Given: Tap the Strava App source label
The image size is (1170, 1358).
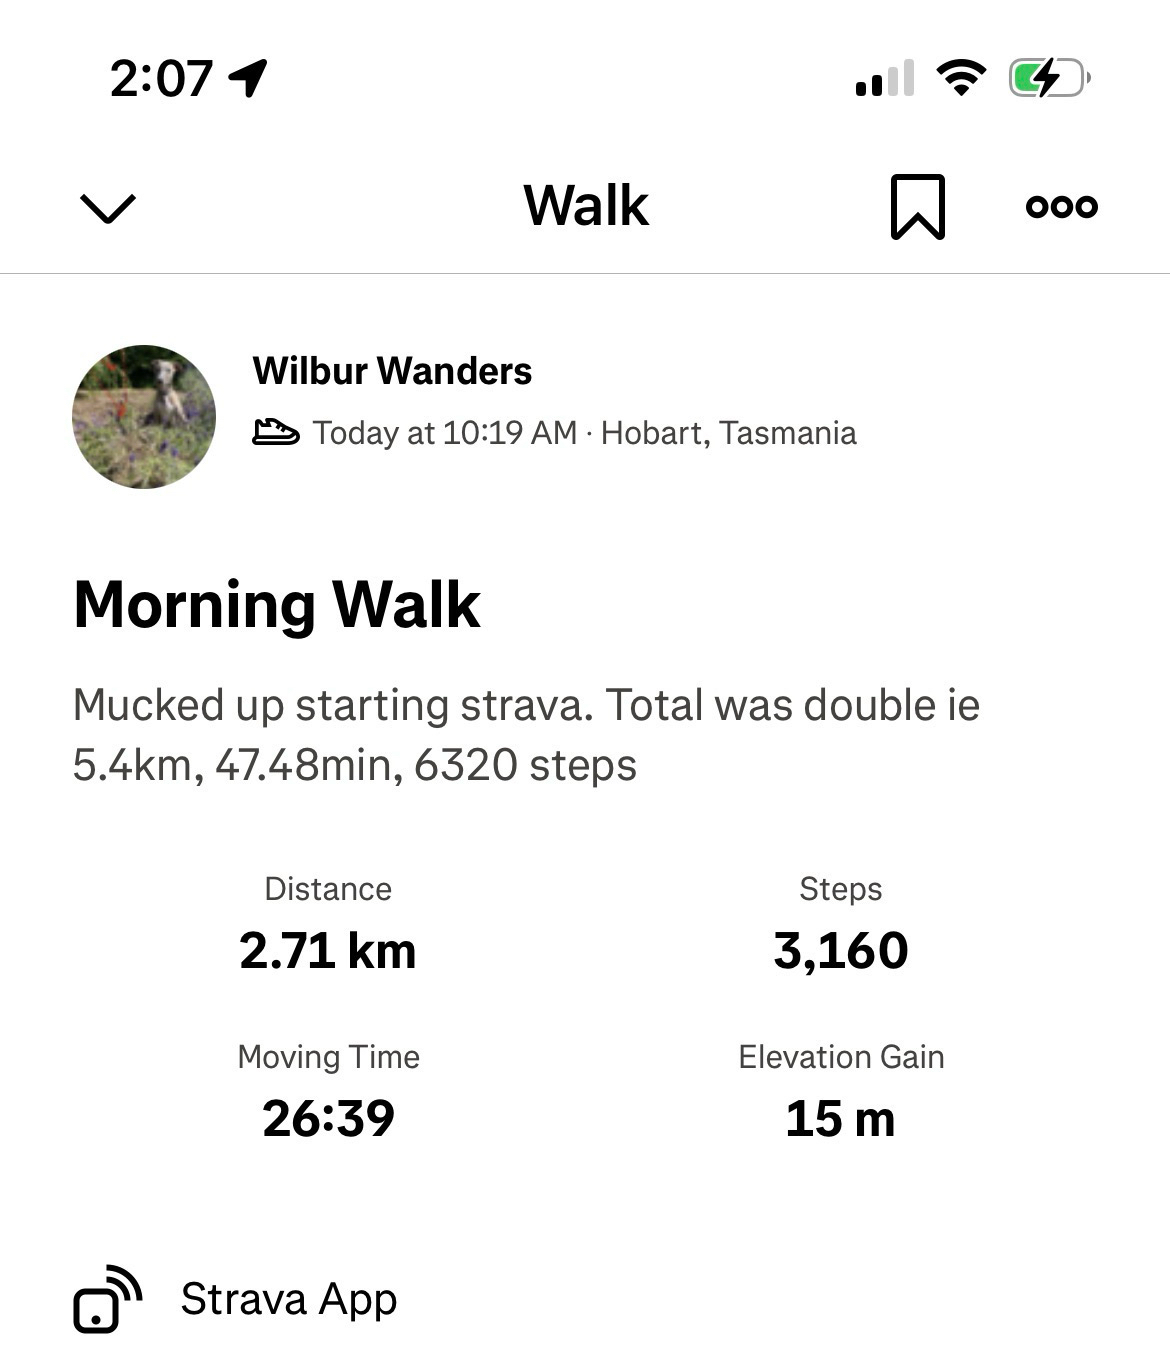Looking at the screenshot, I should pyautogui.click(x=288, y=1299).
